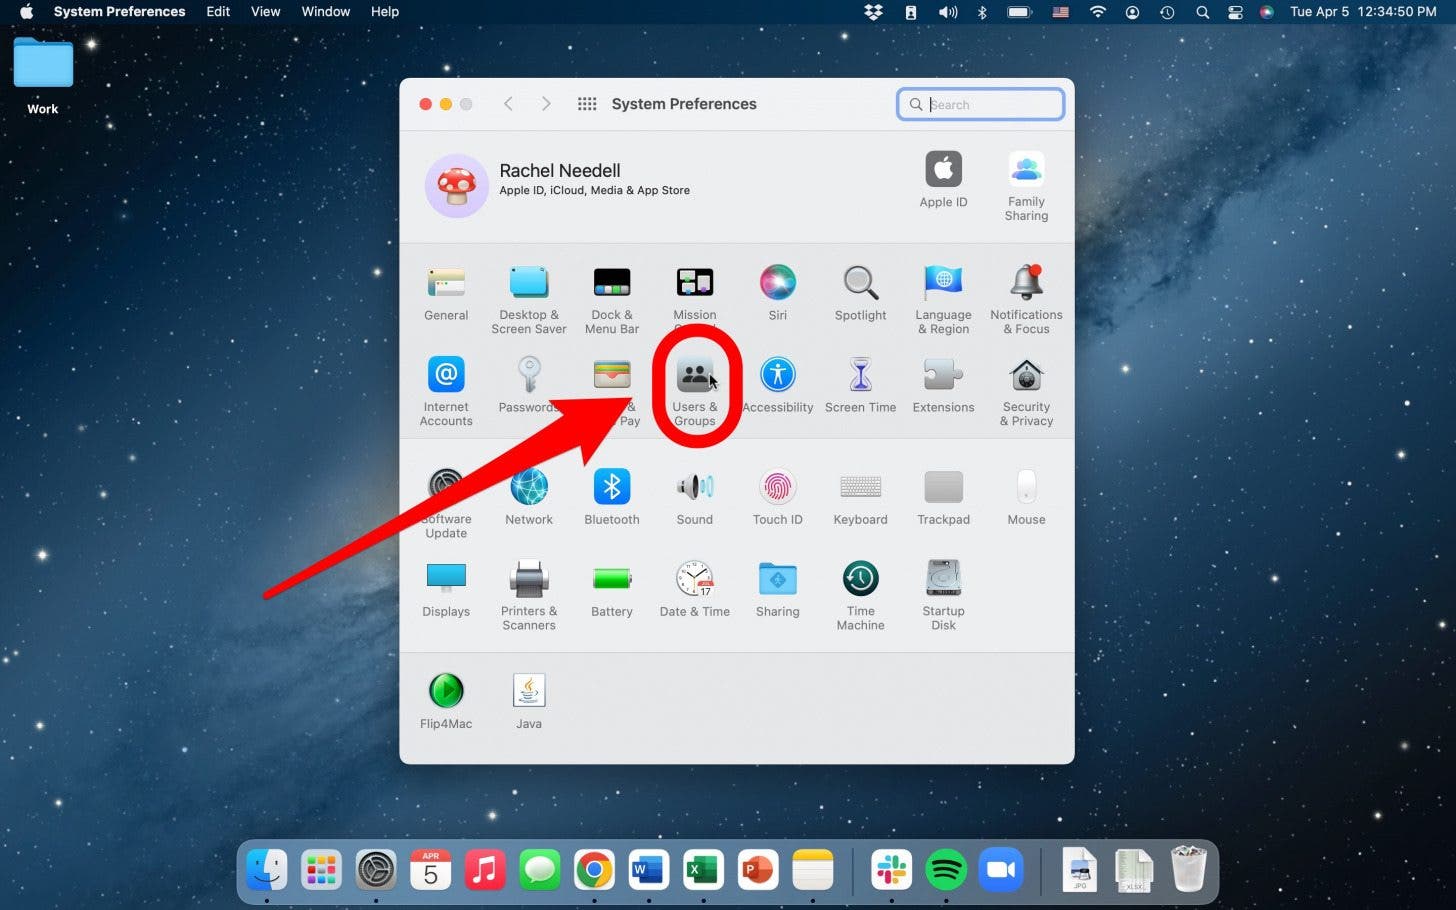Open Time Machine preferences
Viewport: 1456px width, 910px height.
[859, 580]
